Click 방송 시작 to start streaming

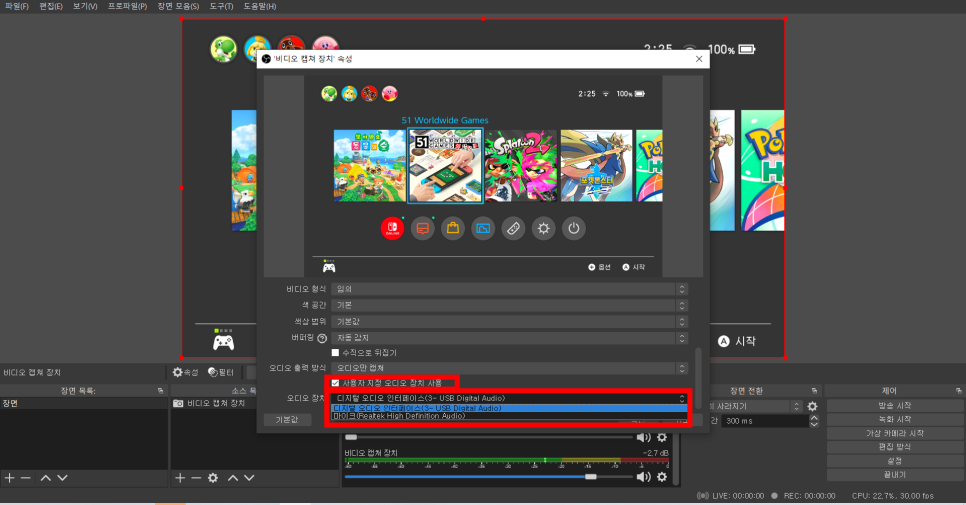pyautogui.click(x=895, y=406)
